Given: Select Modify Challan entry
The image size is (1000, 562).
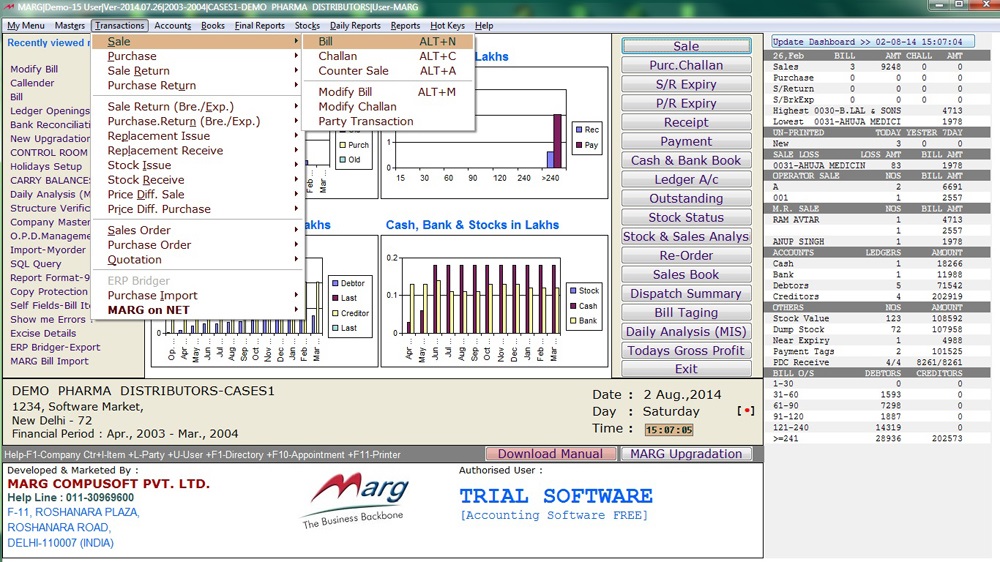Looking at the screenshot, I should 388,107.
